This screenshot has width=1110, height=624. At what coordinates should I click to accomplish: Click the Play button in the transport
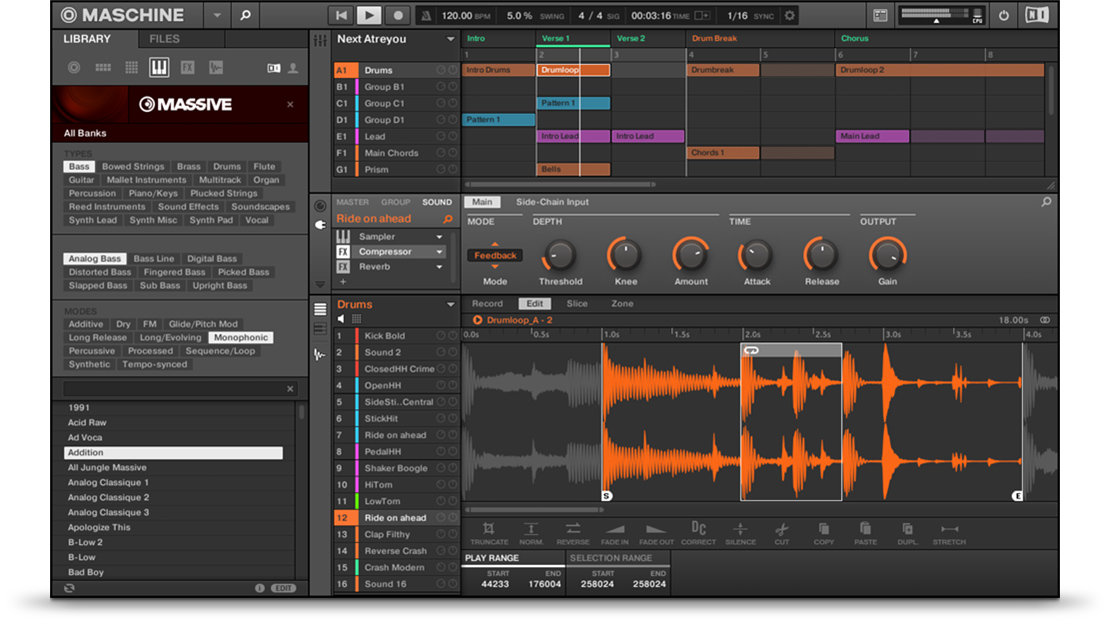pos(369,15)
